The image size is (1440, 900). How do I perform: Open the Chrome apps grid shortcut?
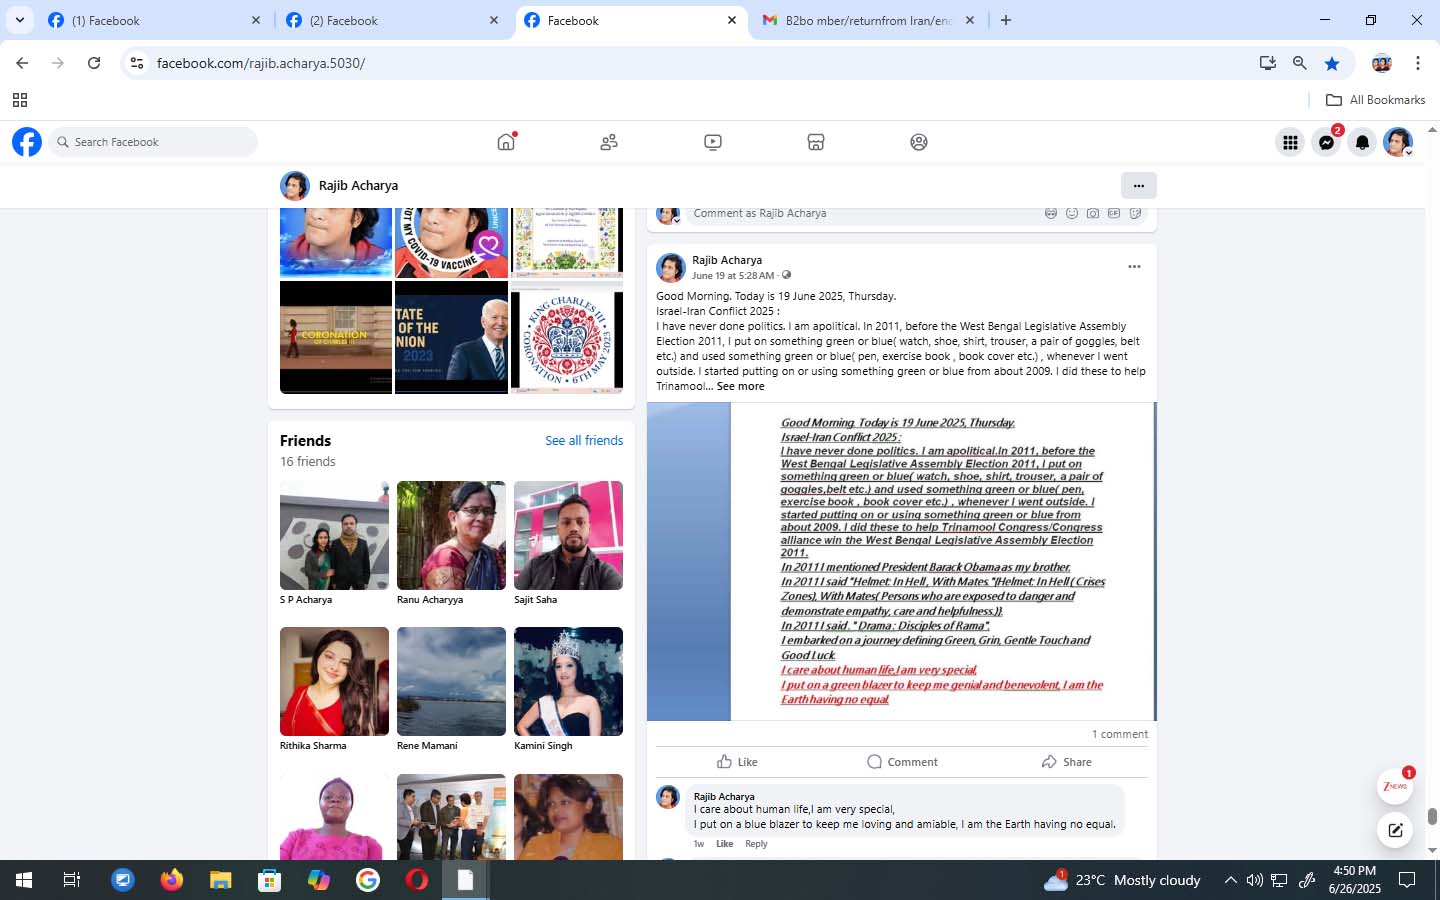(x=19, y=100)
